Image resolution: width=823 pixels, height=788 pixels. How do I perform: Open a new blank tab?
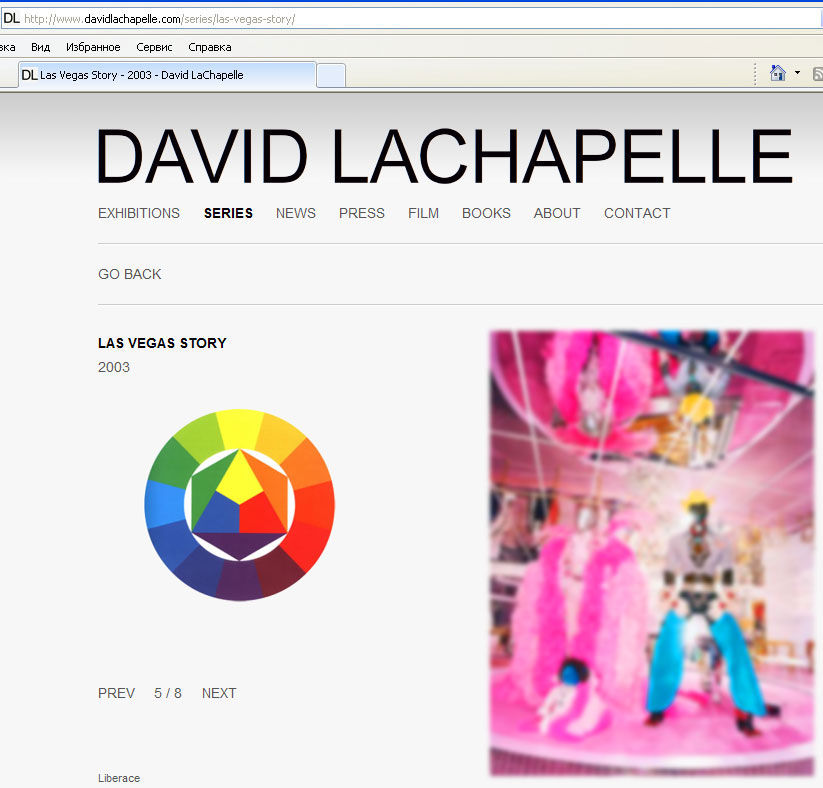pos(331,76)
